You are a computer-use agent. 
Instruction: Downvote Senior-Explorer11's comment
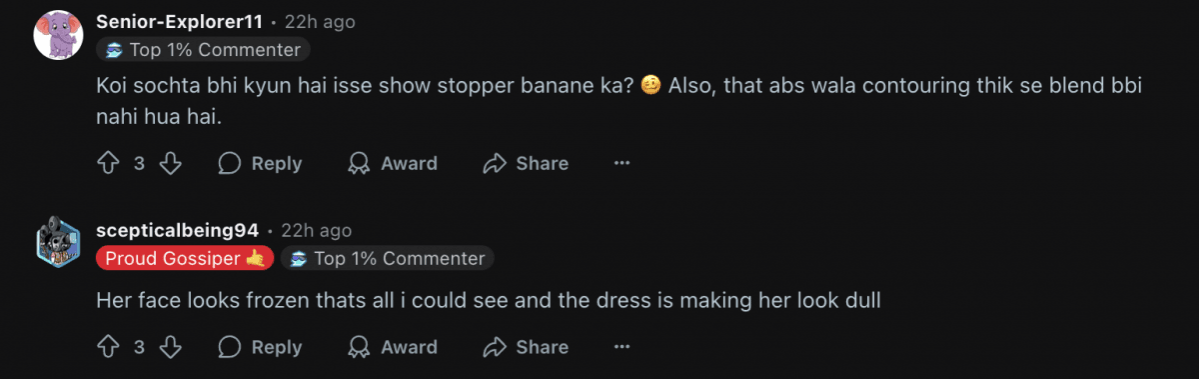coord(170,163)
